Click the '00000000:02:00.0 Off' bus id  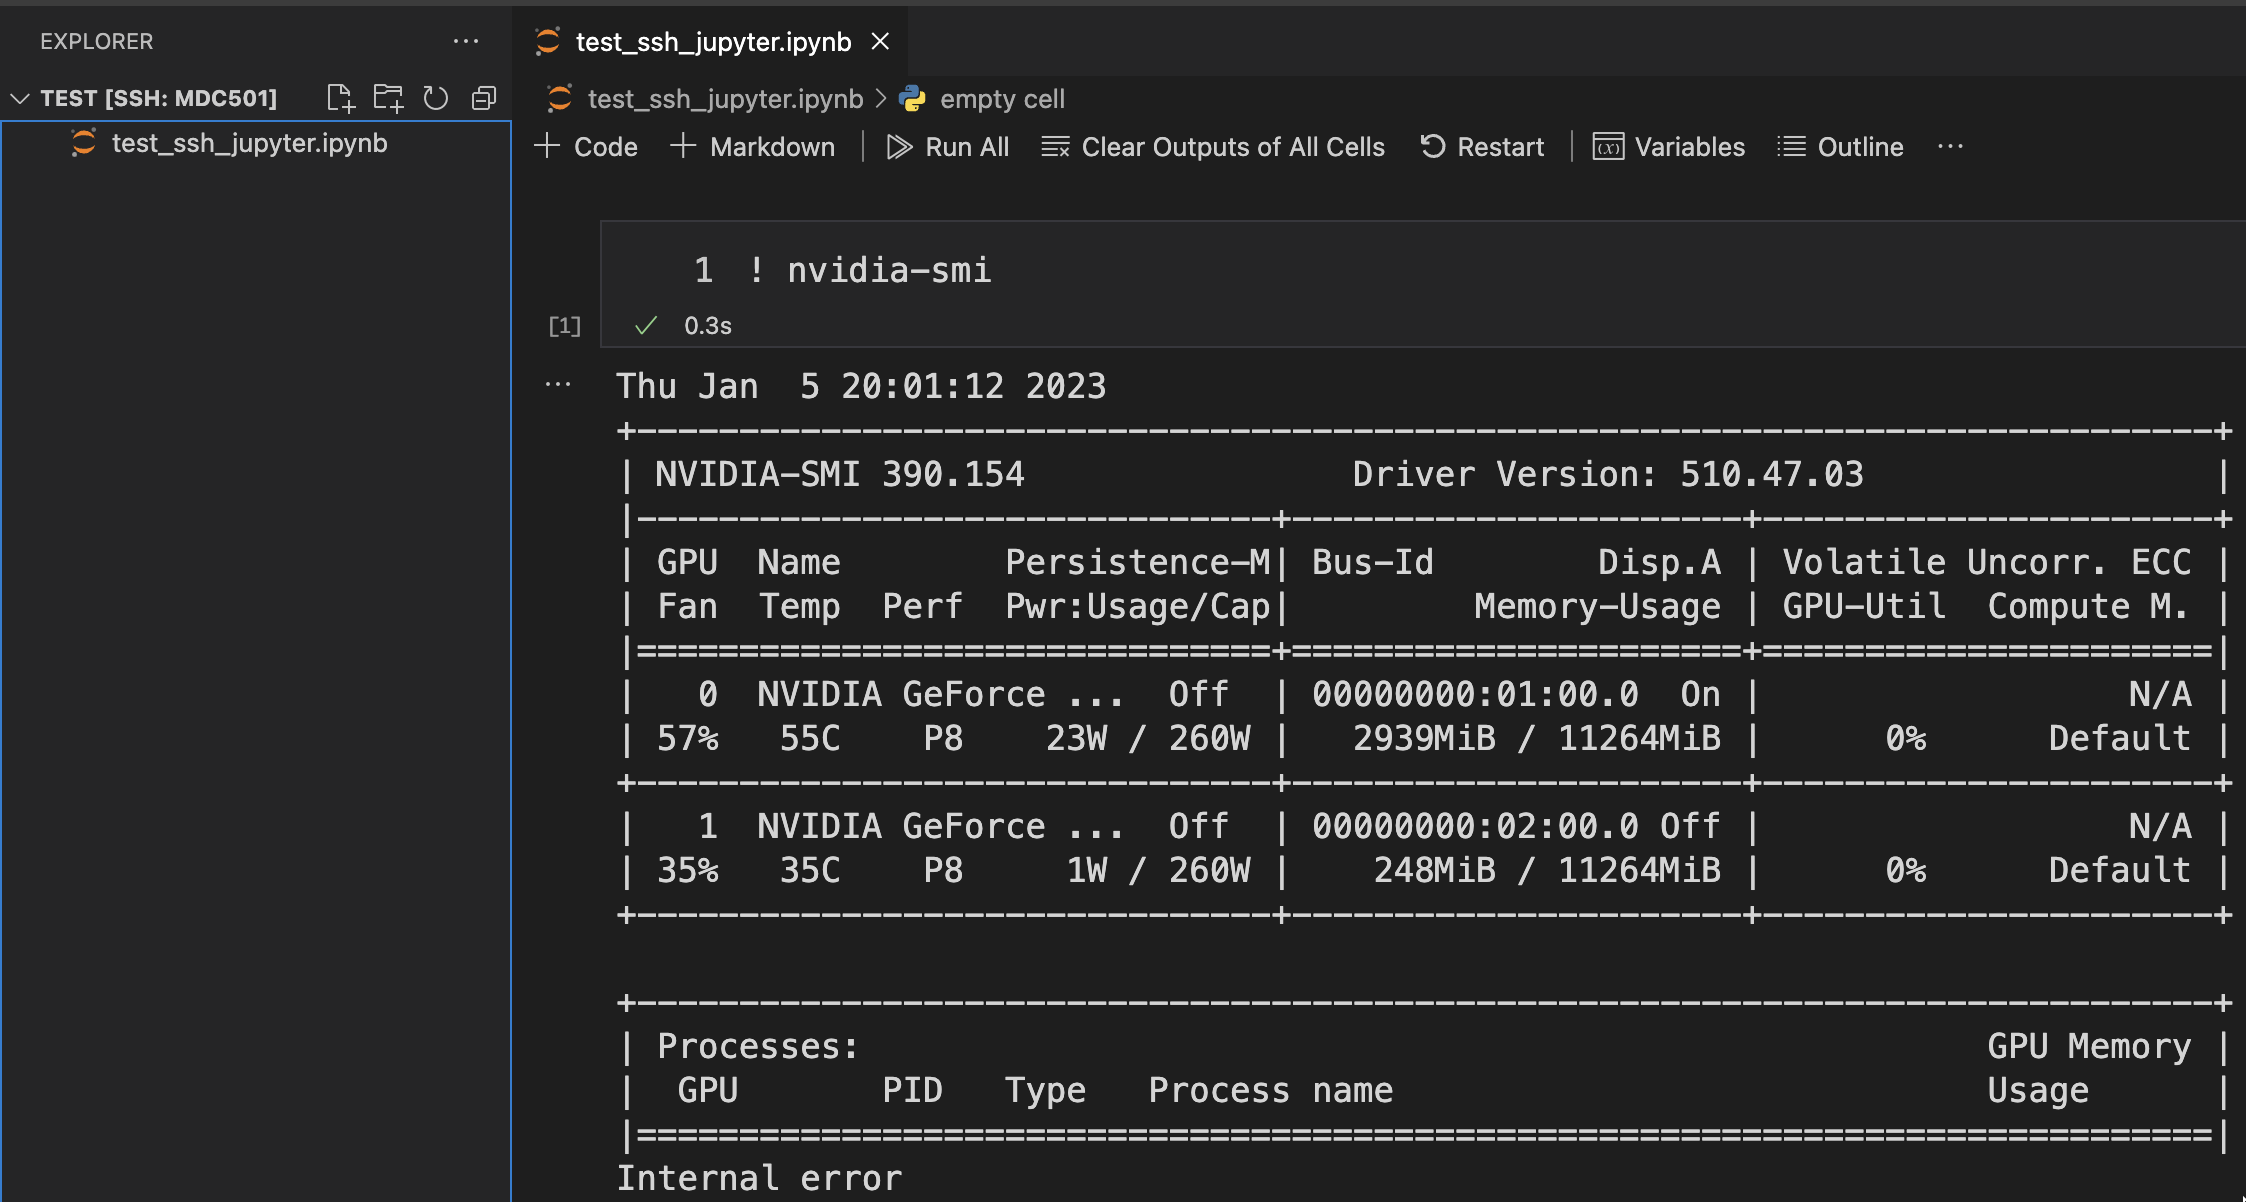point(1516,826)
